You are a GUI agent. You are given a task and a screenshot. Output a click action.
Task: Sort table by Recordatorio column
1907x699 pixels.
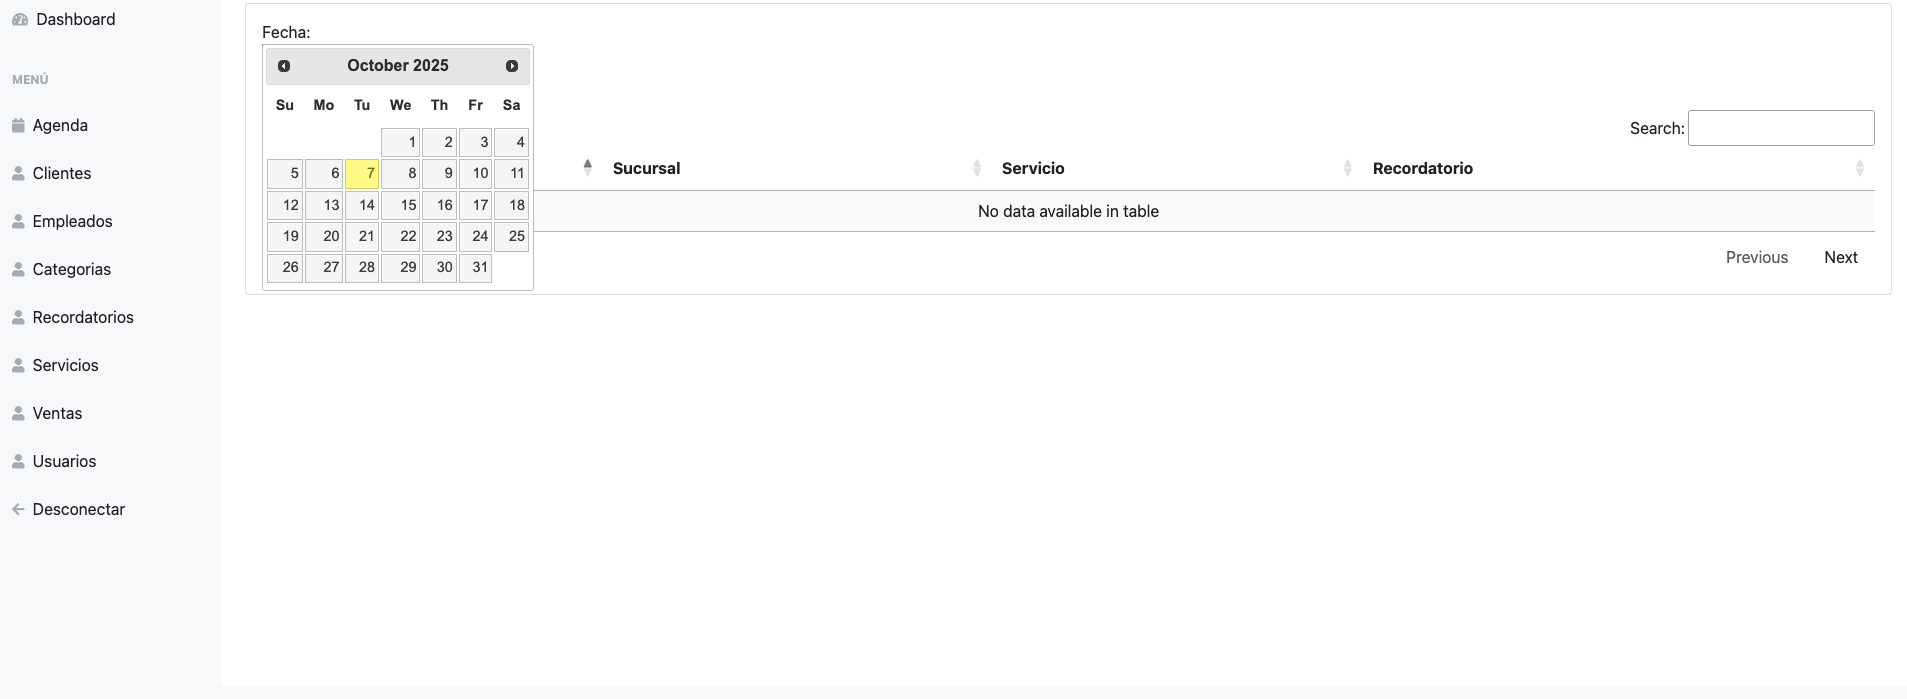(1422, 169)
